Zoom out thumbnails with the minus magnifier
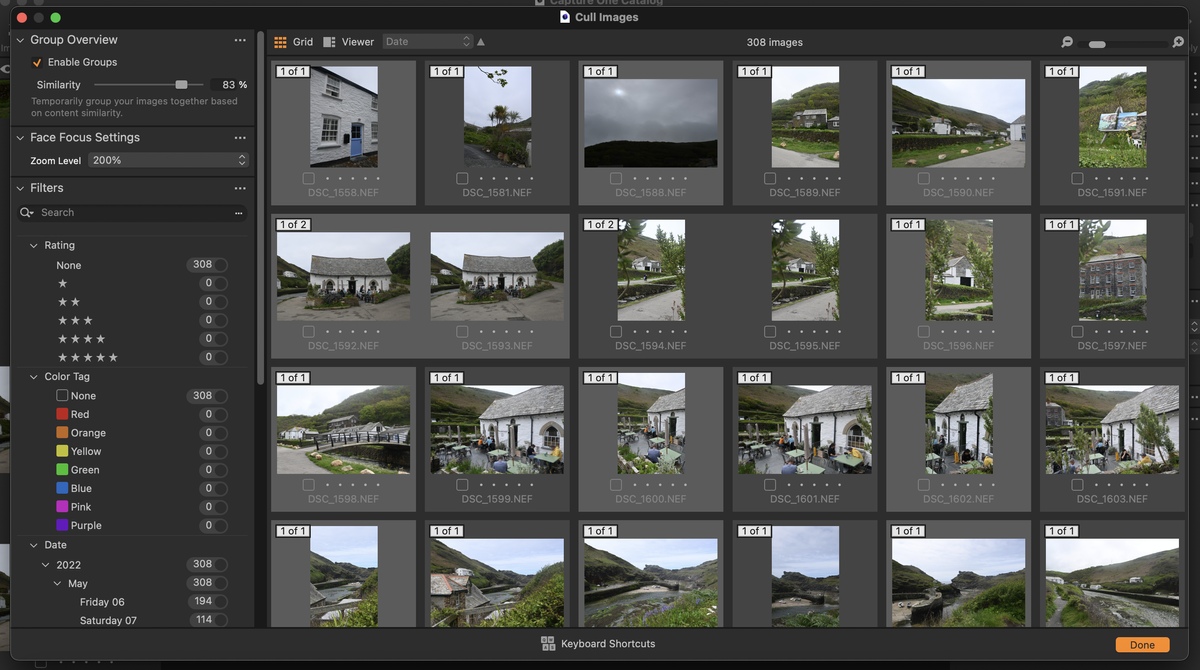1200x670 pixels. coord(1066,42)
